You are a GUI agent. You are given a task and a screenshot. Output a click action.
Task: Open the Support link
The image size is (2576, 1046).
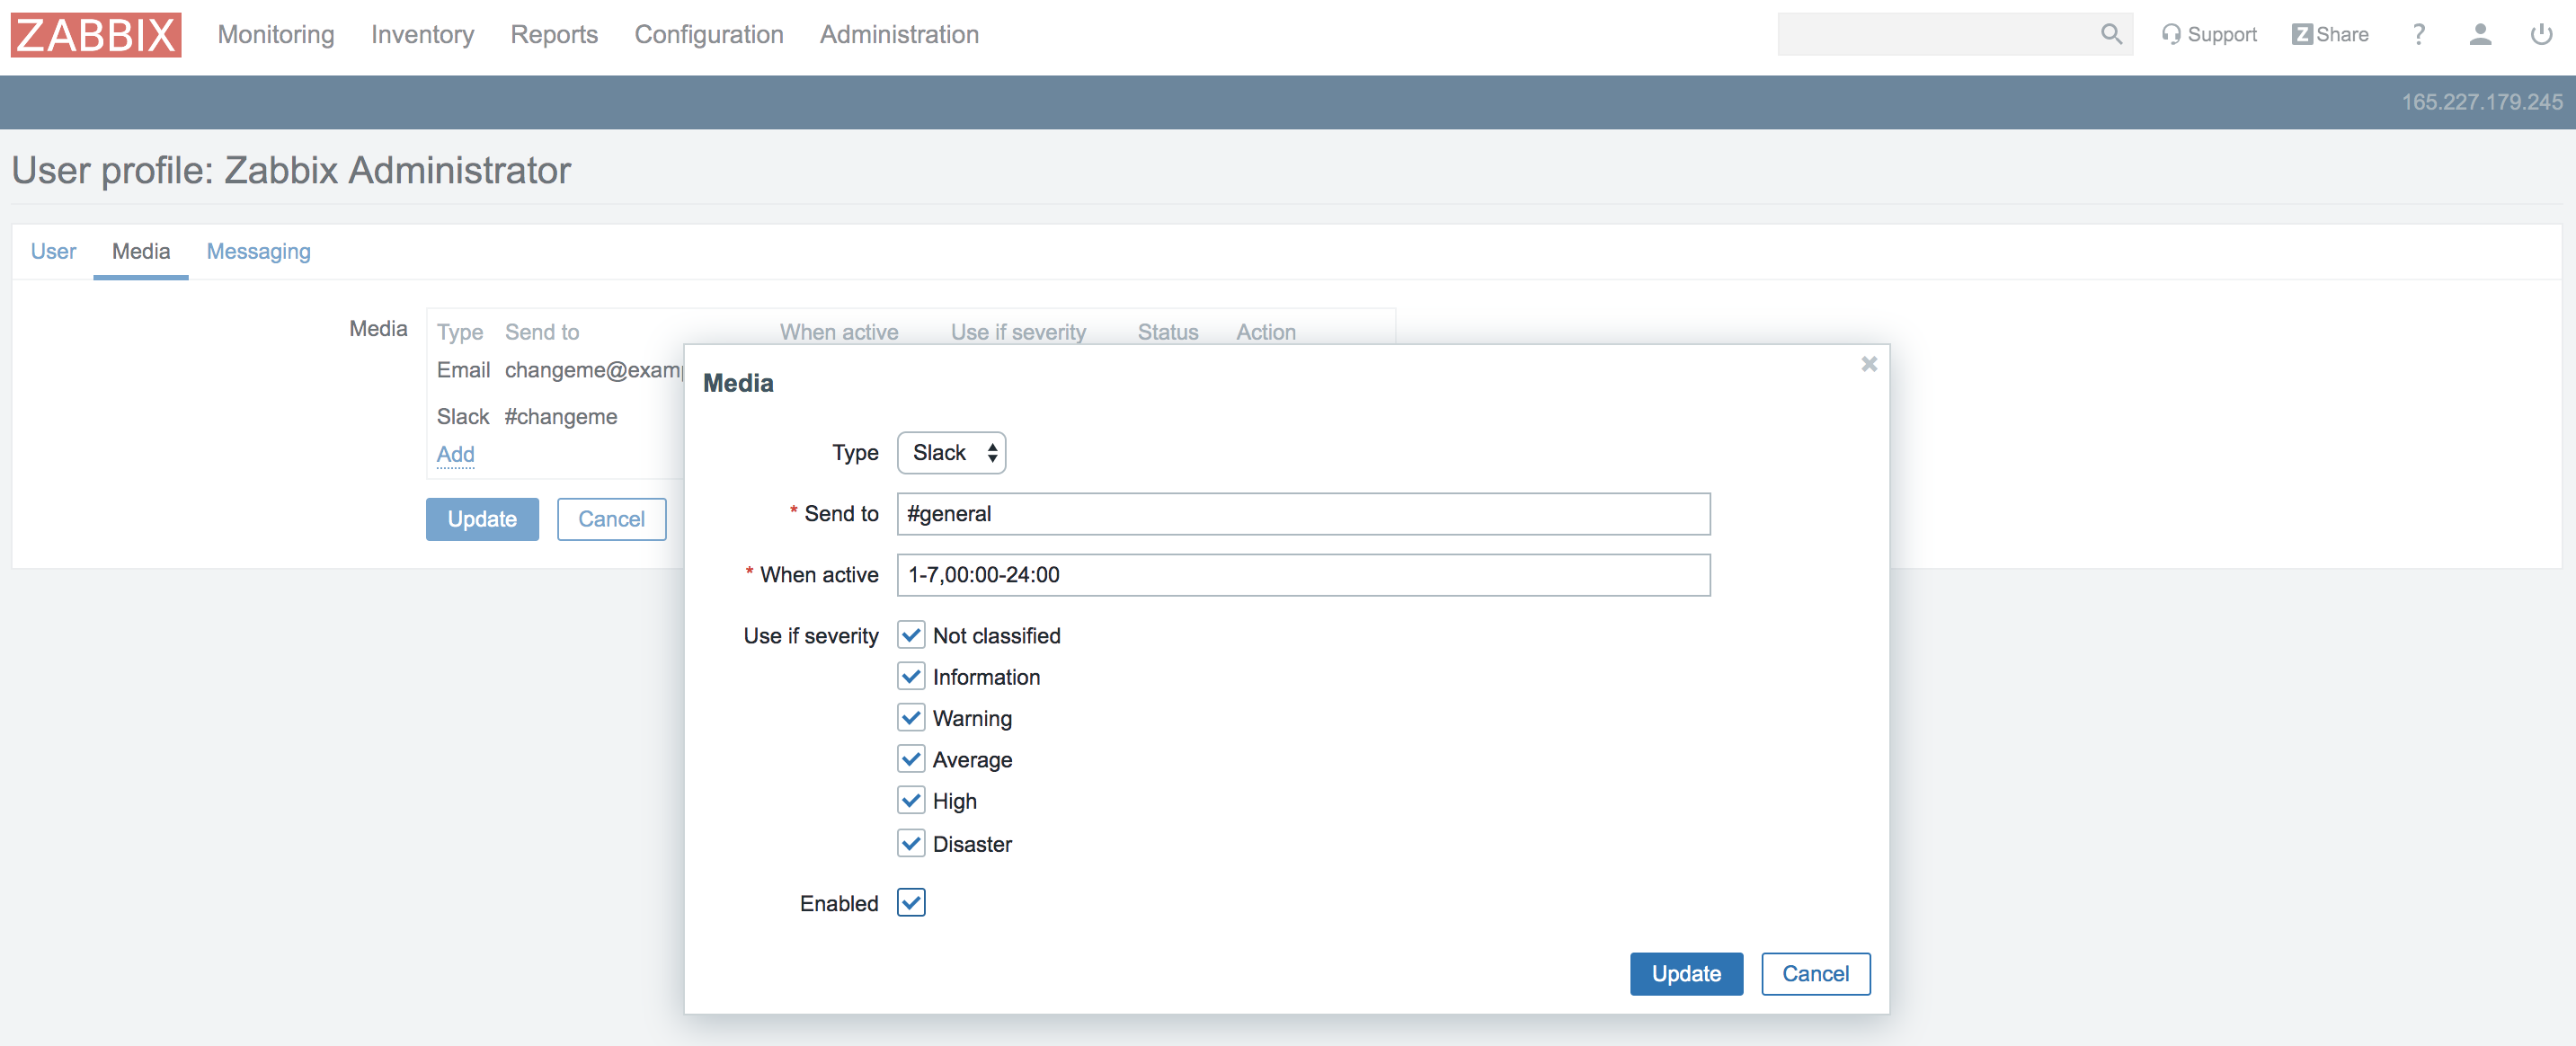[2208, 35]
